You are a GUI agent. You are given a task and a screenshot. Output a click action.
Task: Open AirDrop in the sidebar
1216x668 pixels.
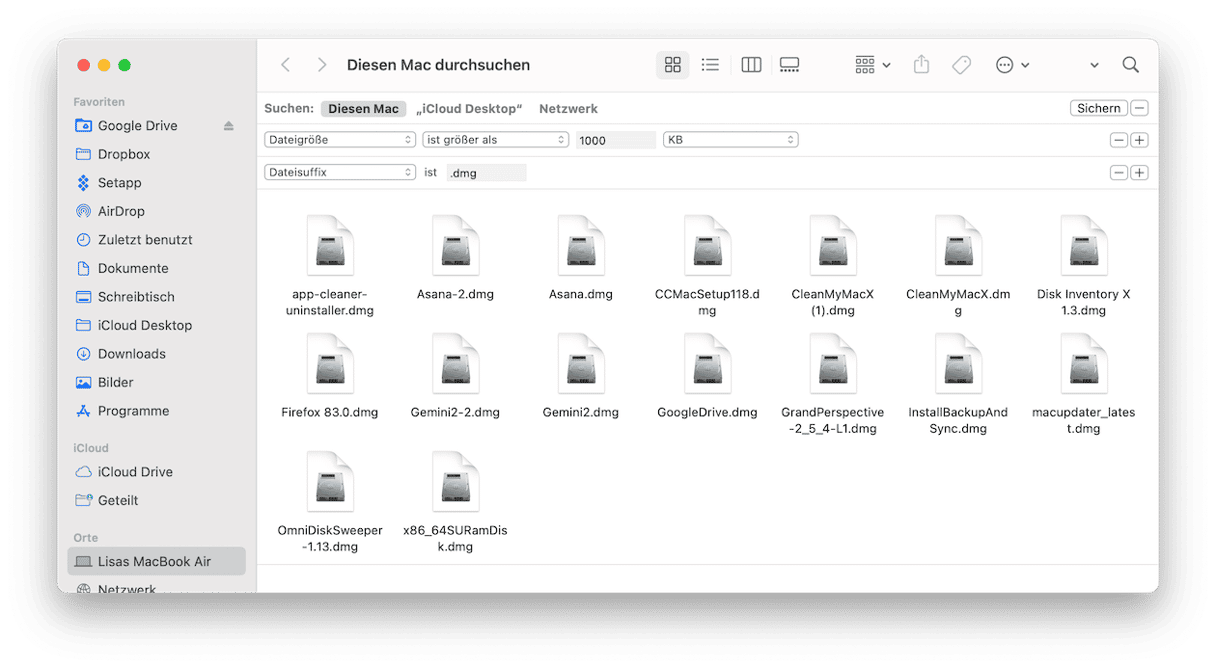(121, 211)
